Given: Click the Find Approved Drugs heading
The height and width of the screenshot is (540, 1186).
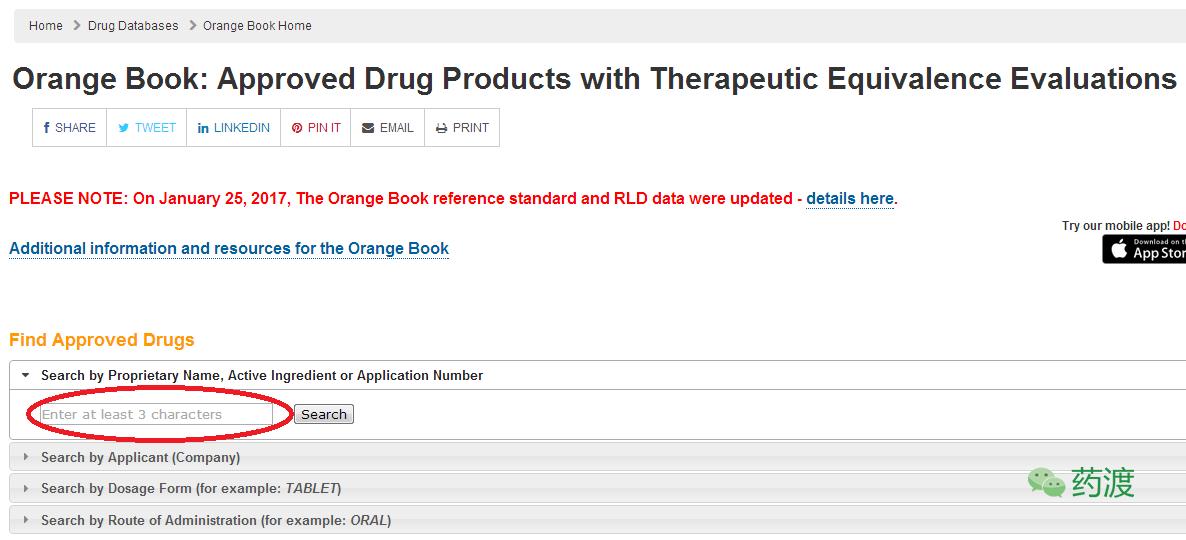Looking at the screenshot, I should (102, 340).
